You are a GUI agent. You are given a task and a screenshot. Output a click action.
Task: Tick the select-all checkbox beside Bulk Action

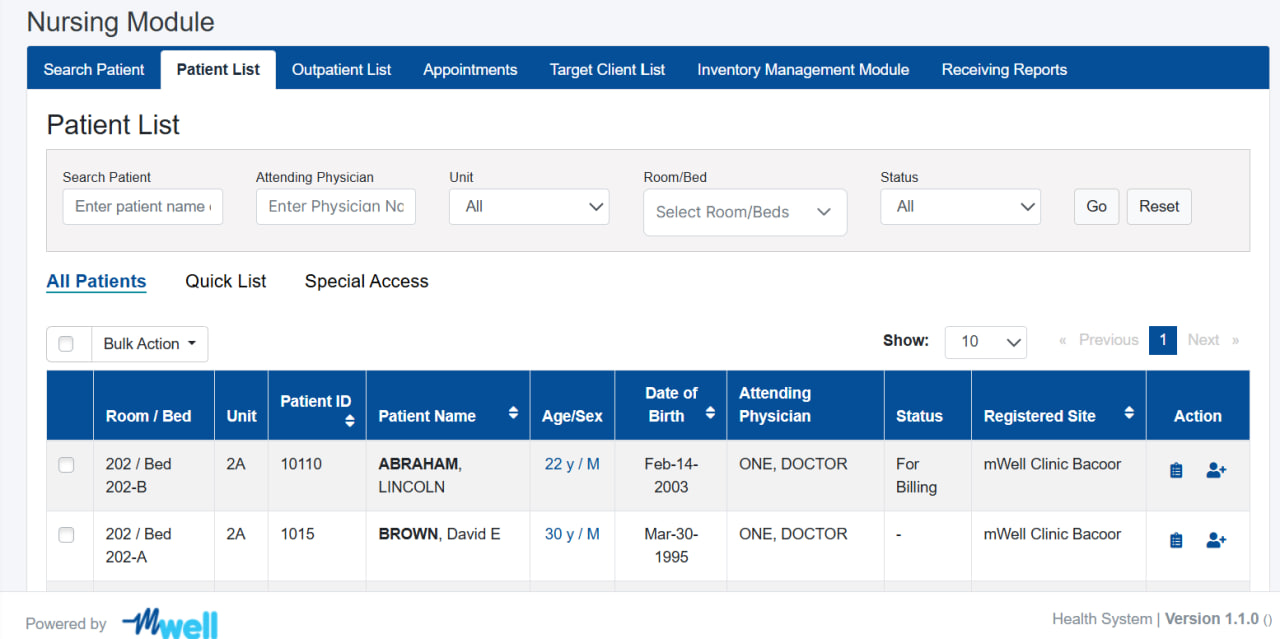pos(66,344)
